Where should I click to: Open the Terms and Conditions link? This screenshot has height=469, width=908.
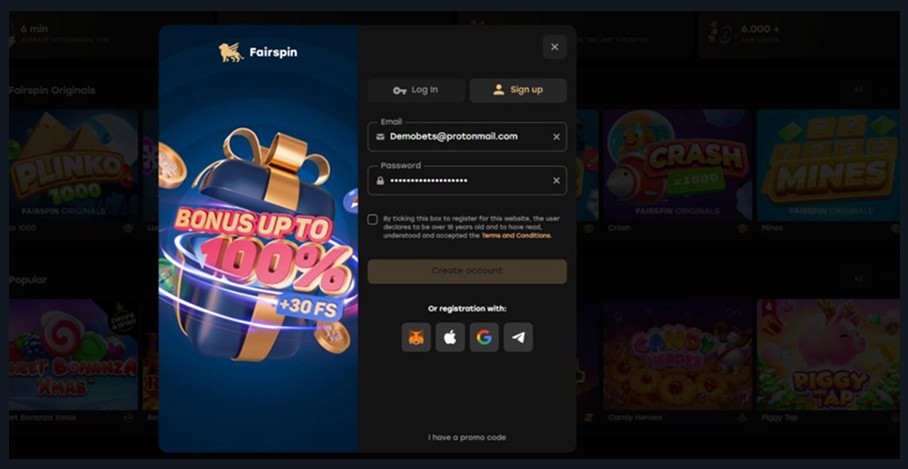(516, 236)
